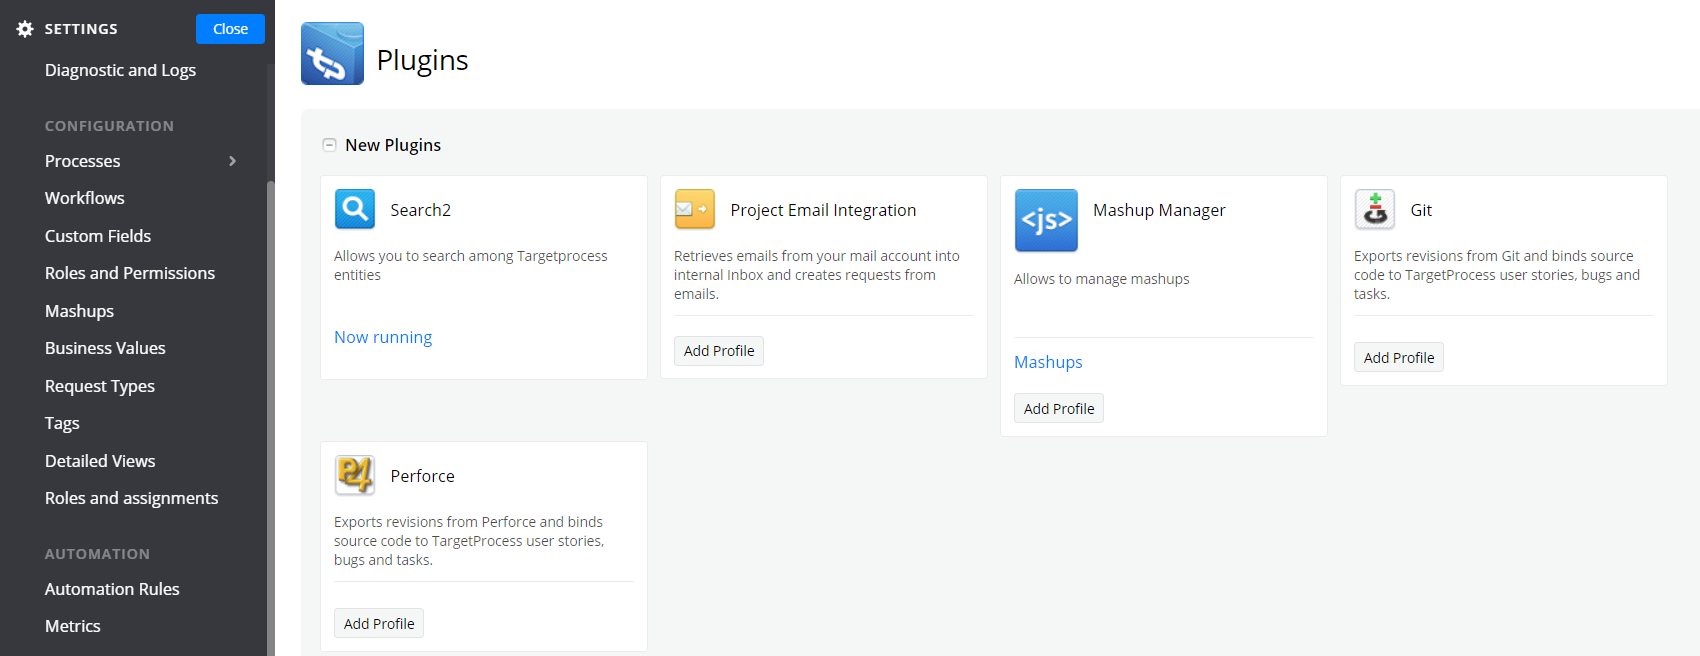Expand the Processes submenu arrow

[x=233, y=161]
